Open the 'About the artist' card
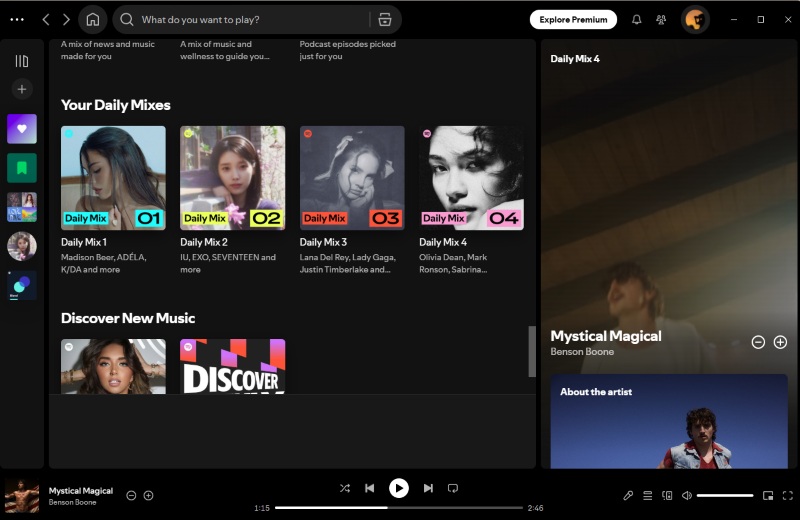800x520 pixels. 669,422
